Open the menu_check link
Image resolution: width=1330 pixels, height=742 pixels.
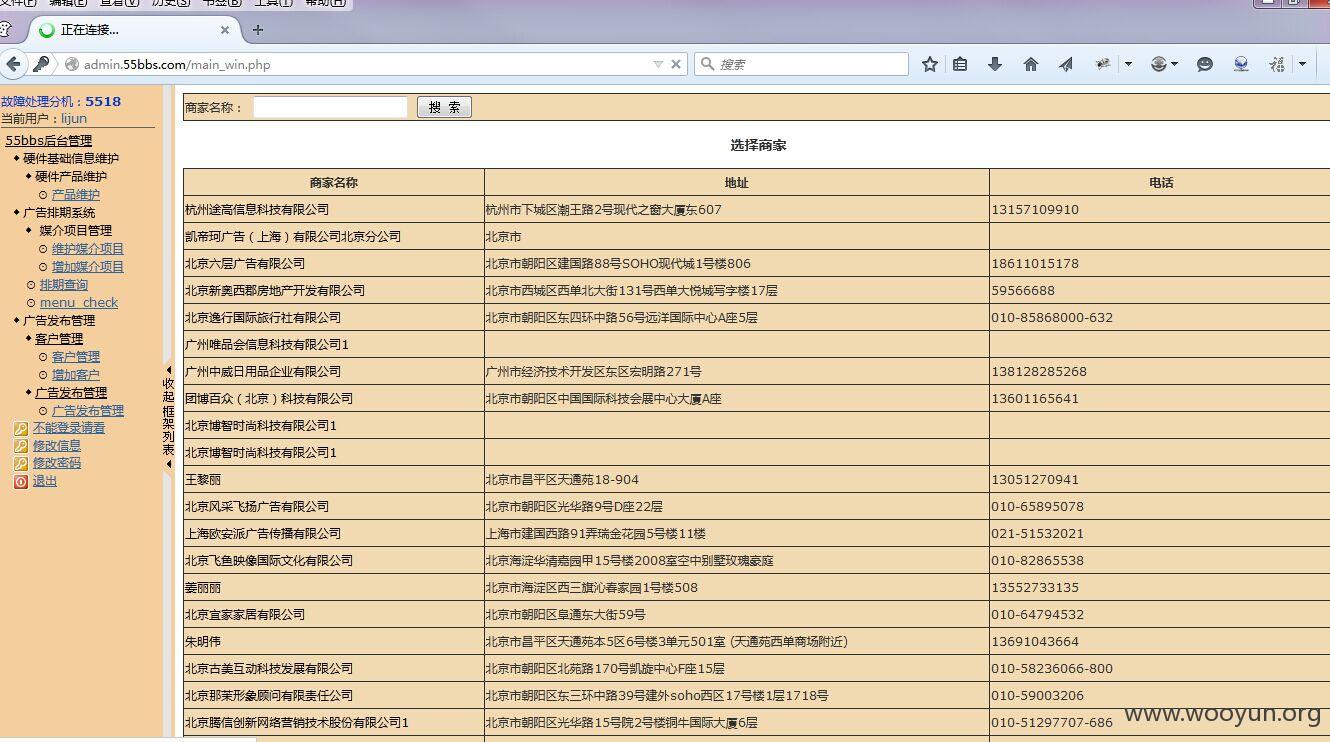79,303
